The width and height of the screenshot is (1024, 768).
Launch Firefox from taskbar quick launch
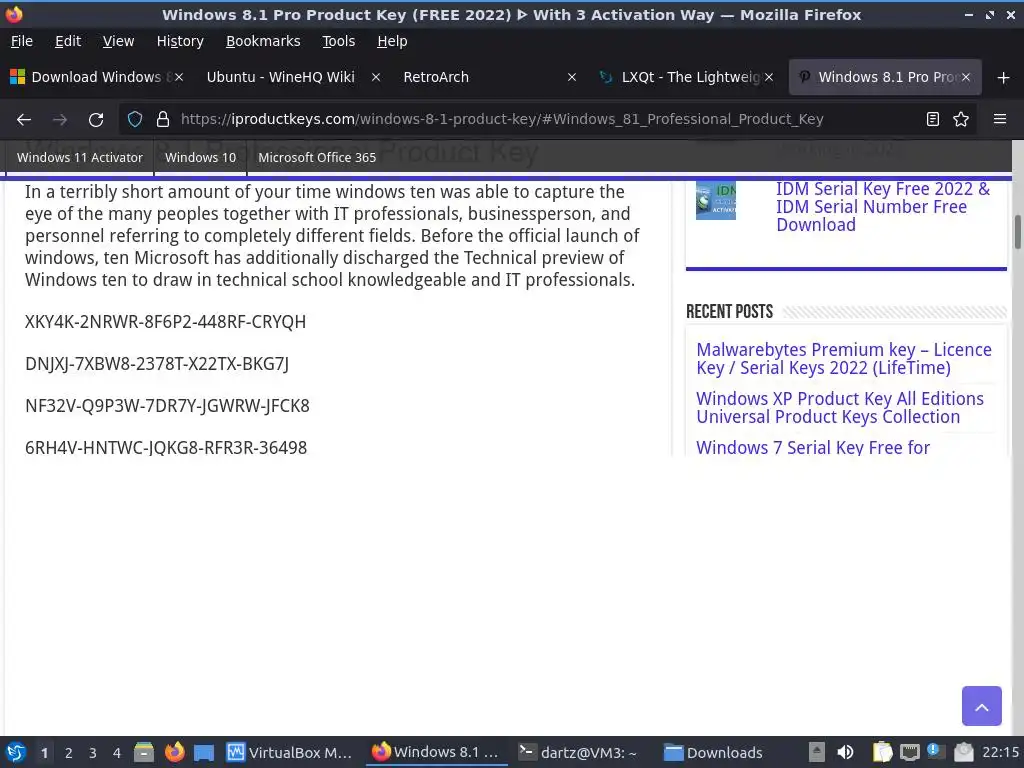(x=174, y=752)
